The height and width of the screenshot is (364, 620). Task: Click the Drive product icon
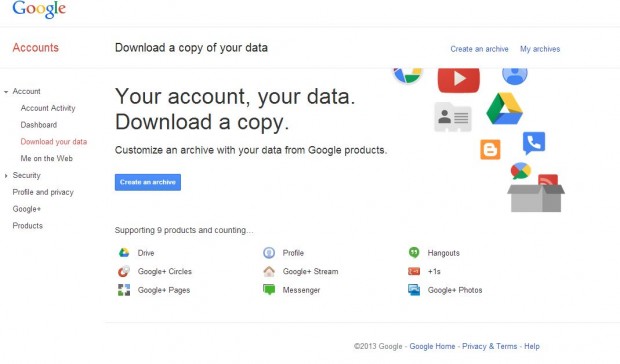(x=124, y=253)
